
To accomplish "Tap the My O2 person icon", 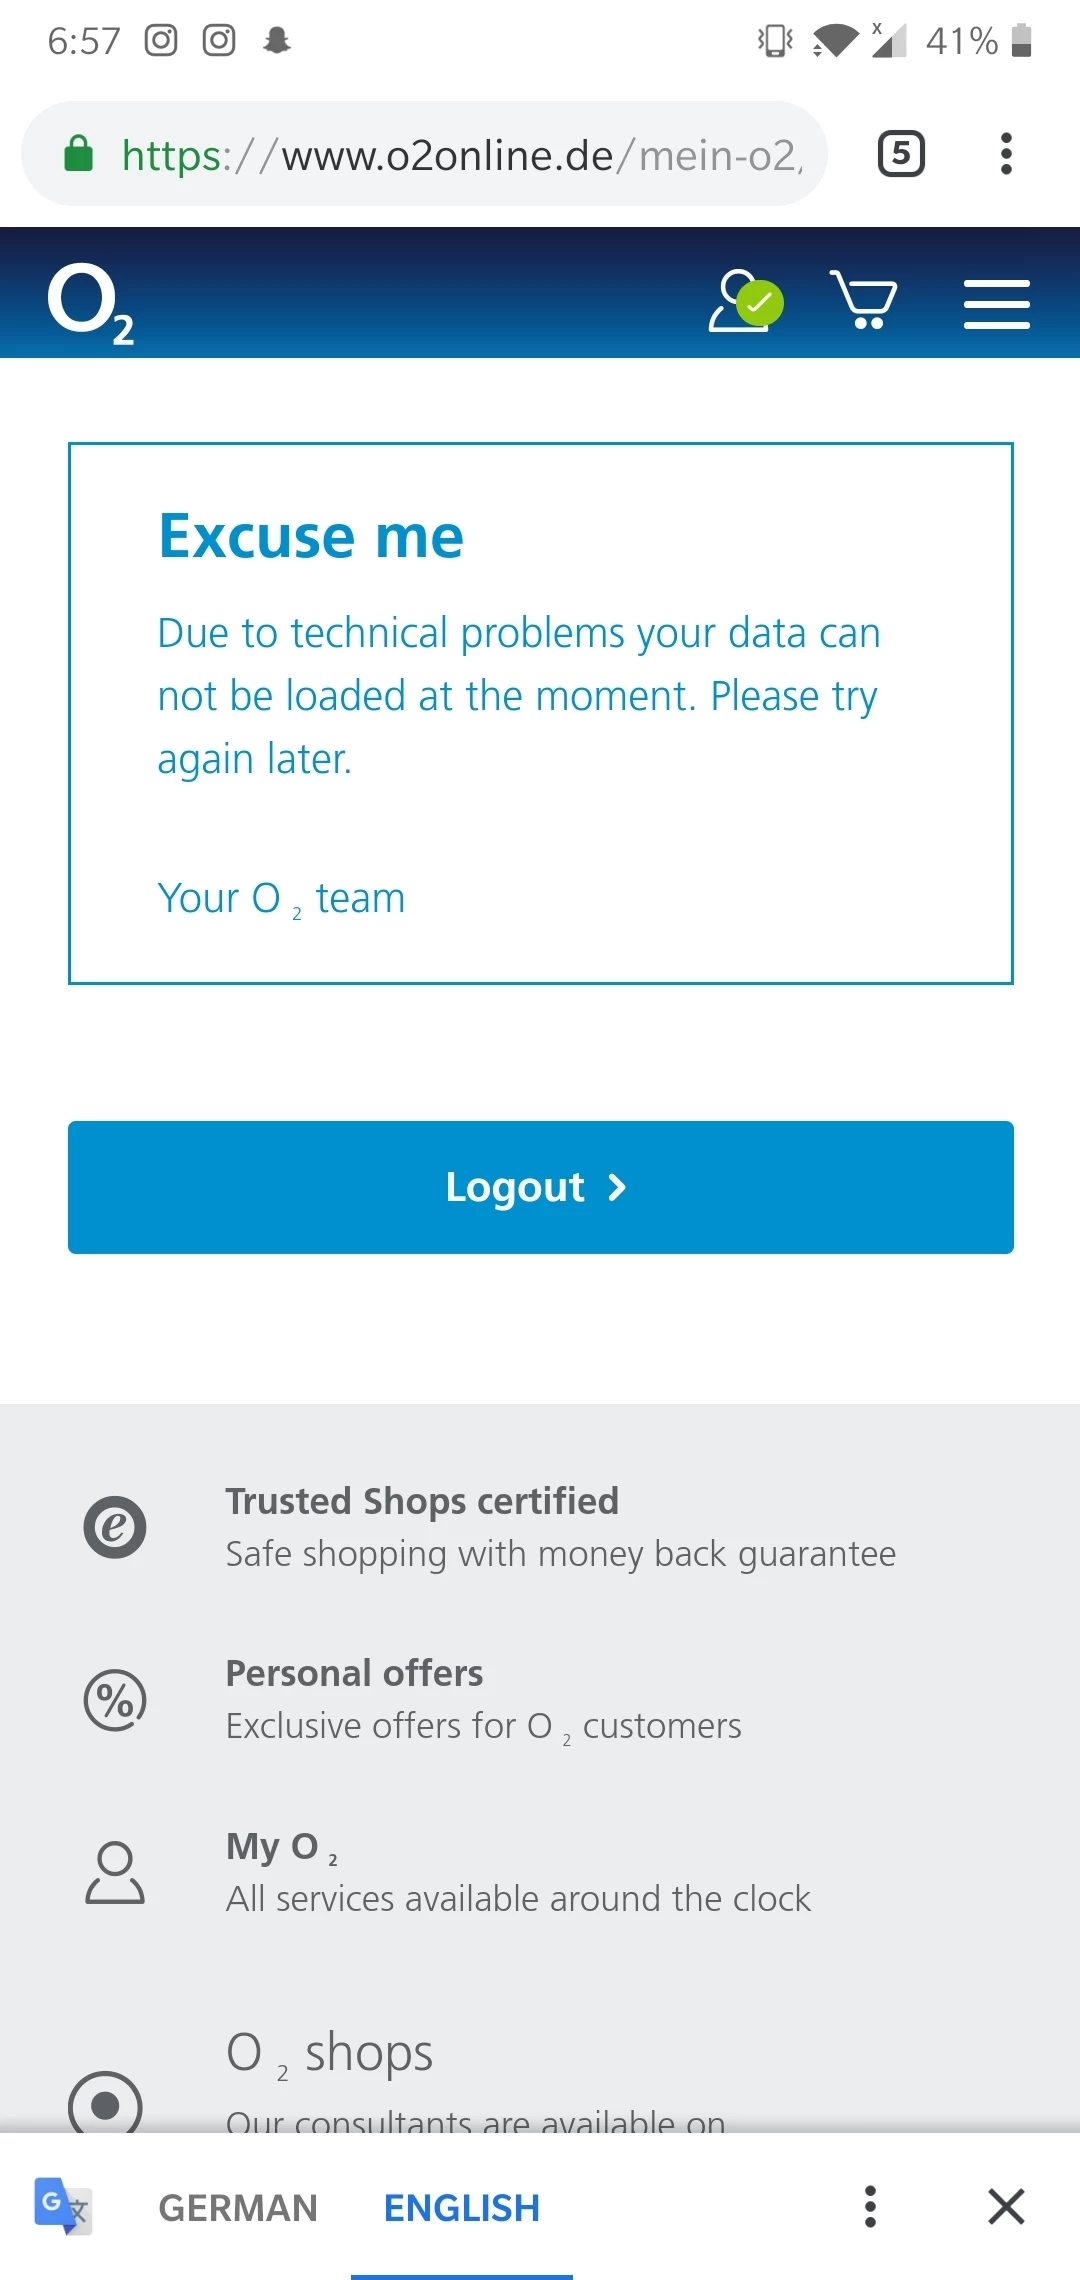I will coord(115,1872).
